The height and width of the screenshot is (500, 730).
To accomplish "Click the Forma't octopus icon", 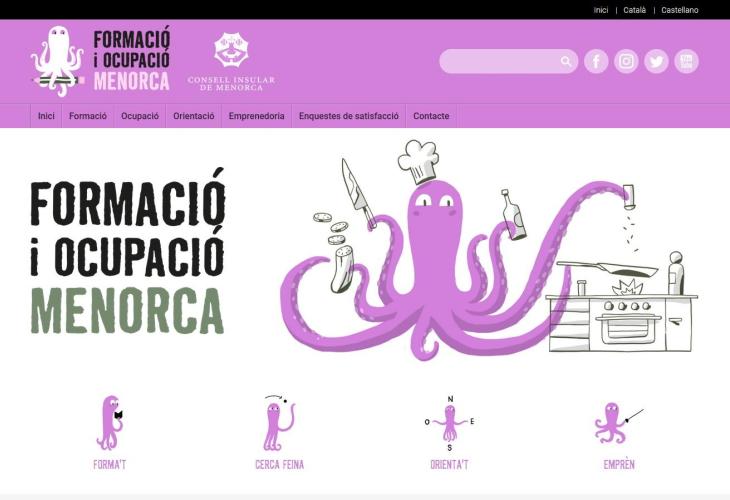I will pos(110,423).
